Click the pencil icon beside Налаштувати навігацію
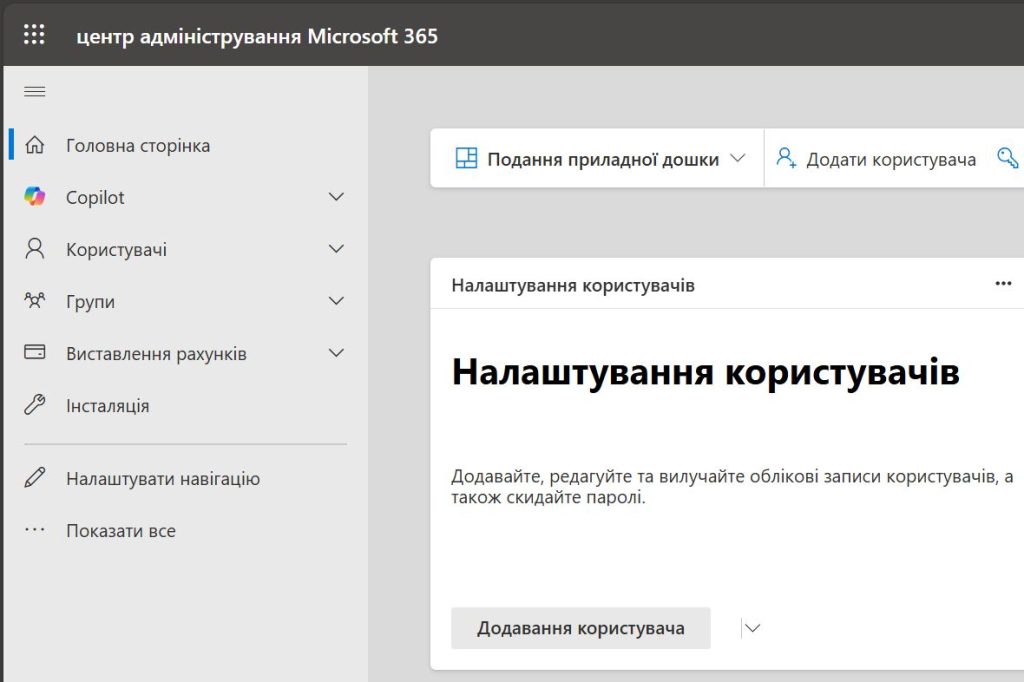1024x682 pixels. [x=35, y=478]
